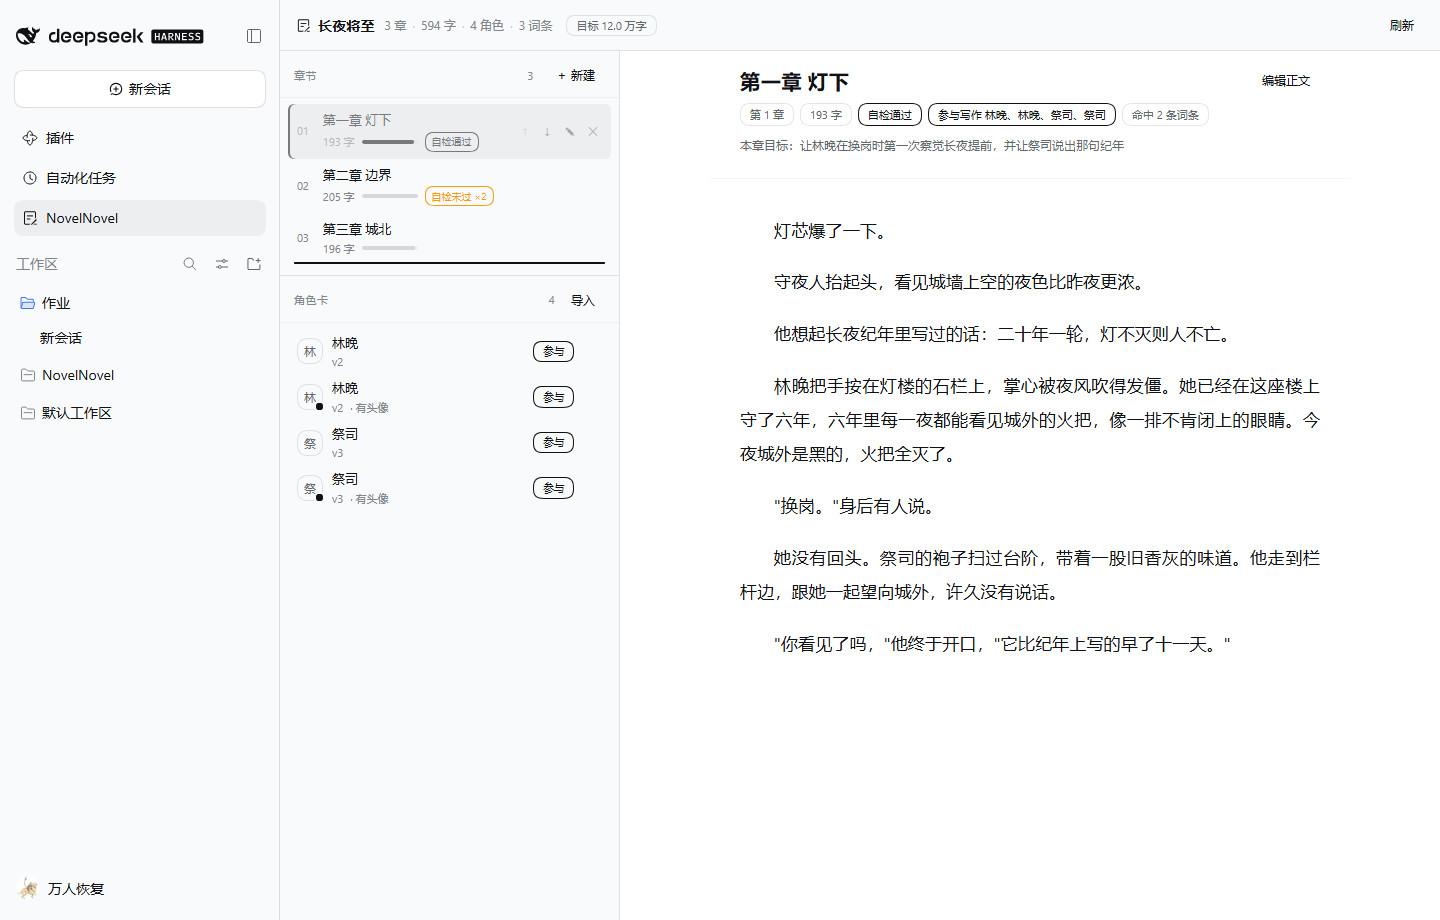Click the 命中 2 条词条 tag
Image resolution: width=1440 pixels, height=920 pixels.
(1165, 115)
